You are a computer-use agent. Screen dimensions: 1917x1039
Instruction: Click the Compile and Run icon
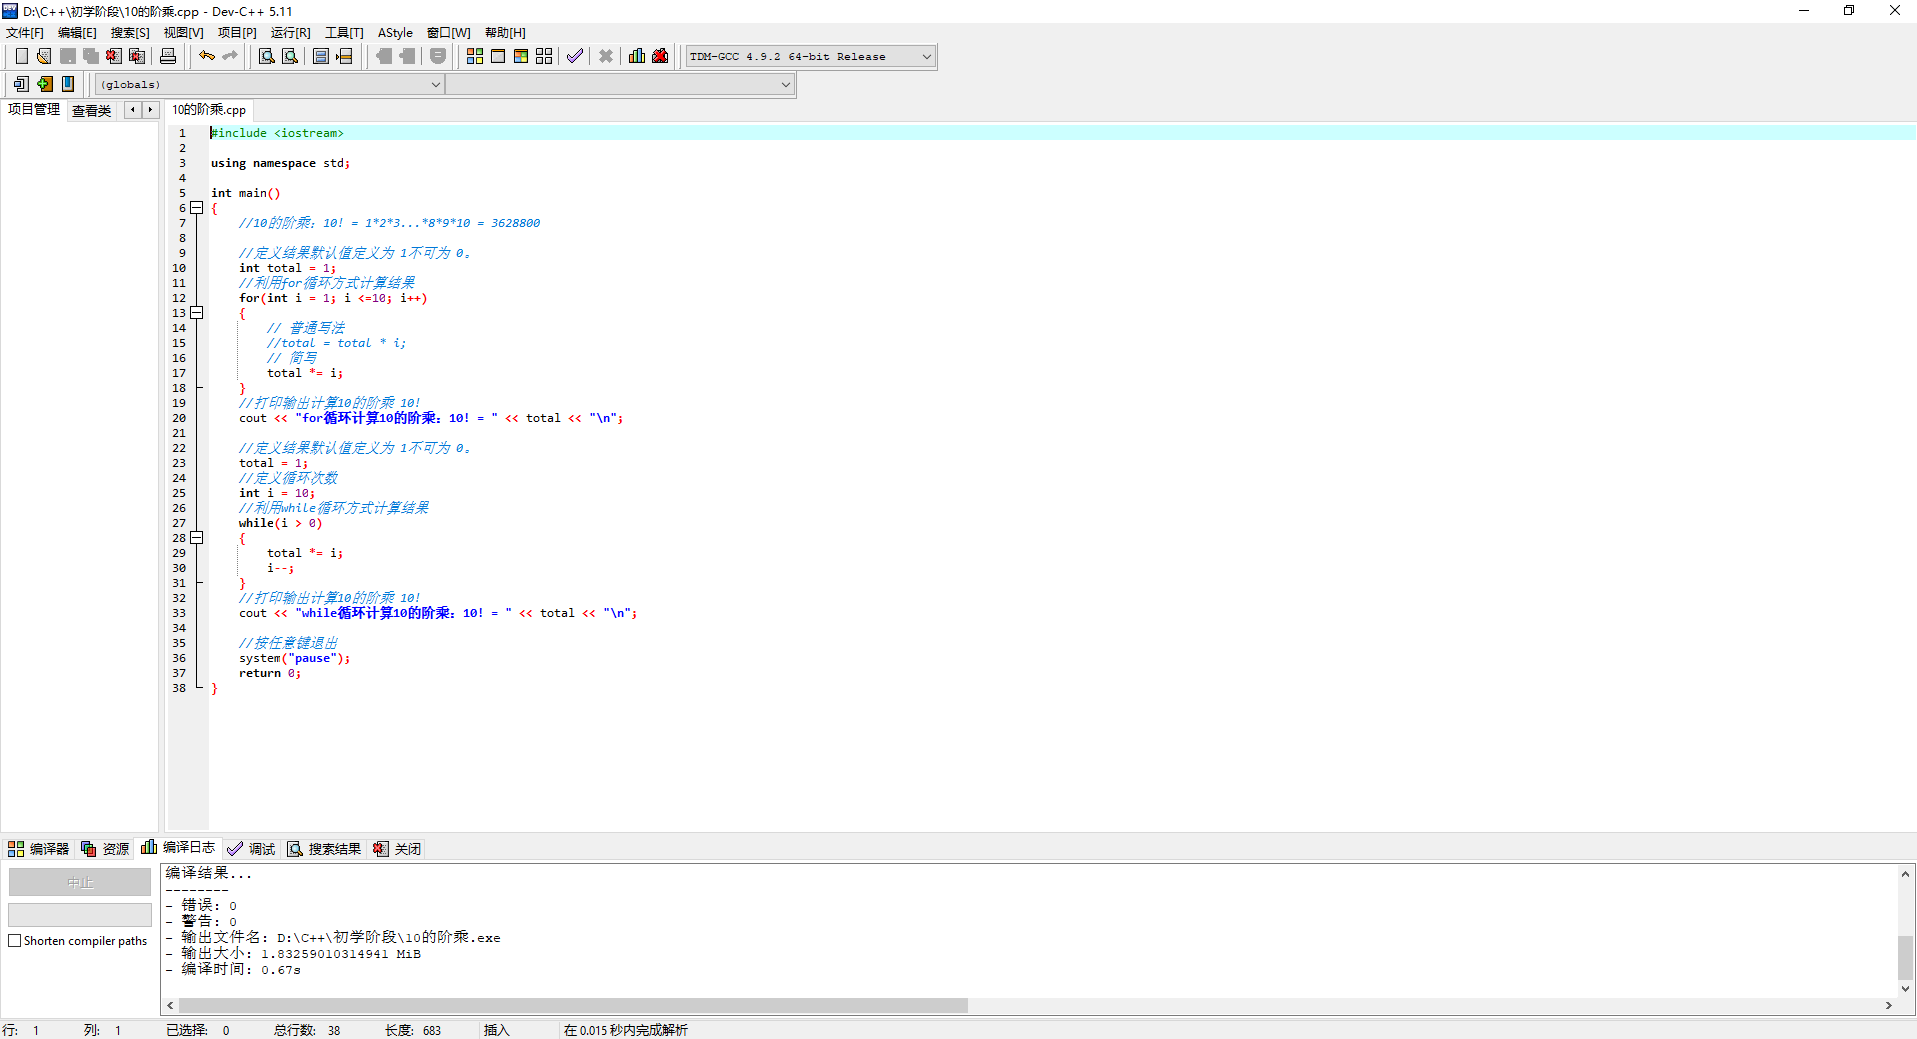[521, 56]
